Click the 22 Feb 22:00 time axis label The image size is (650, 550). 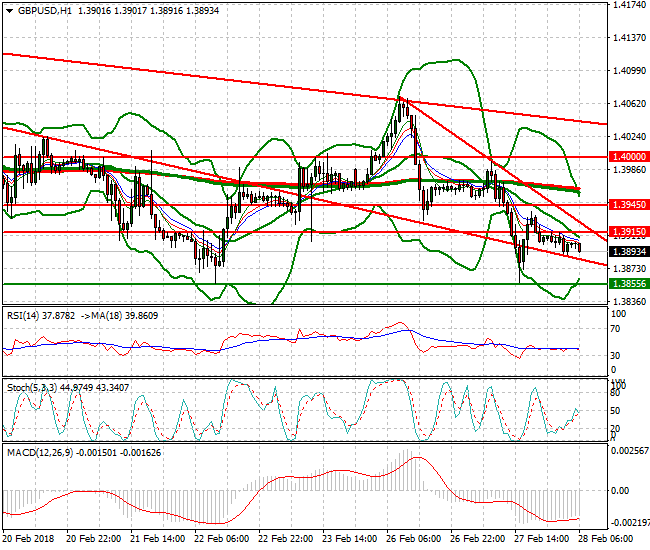pos(286,539)
